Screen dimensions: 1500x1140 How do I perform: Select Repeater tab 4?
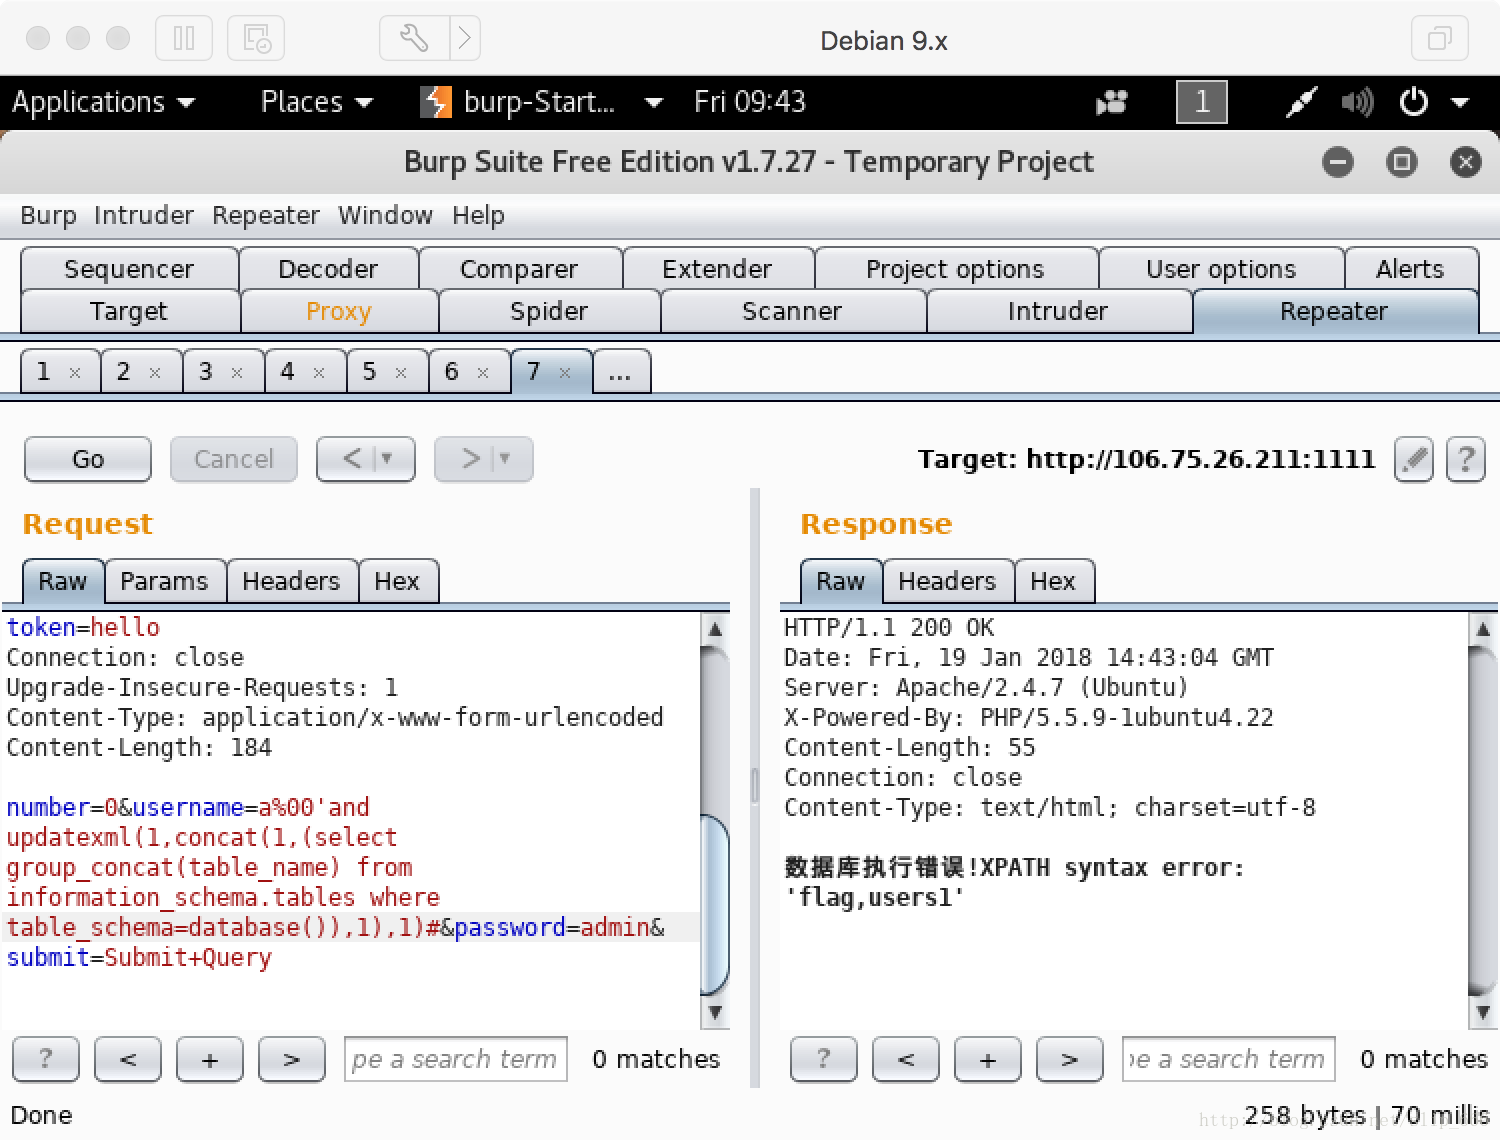click(x=287, y=372)
